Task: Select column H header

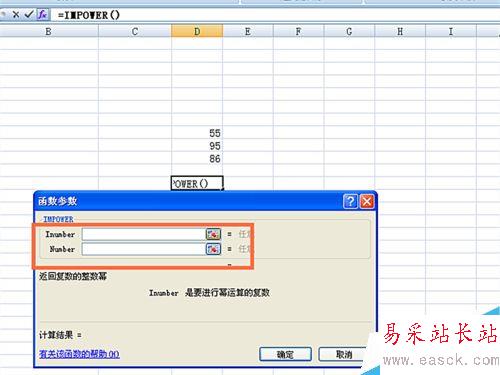Action: pos(400,32)
